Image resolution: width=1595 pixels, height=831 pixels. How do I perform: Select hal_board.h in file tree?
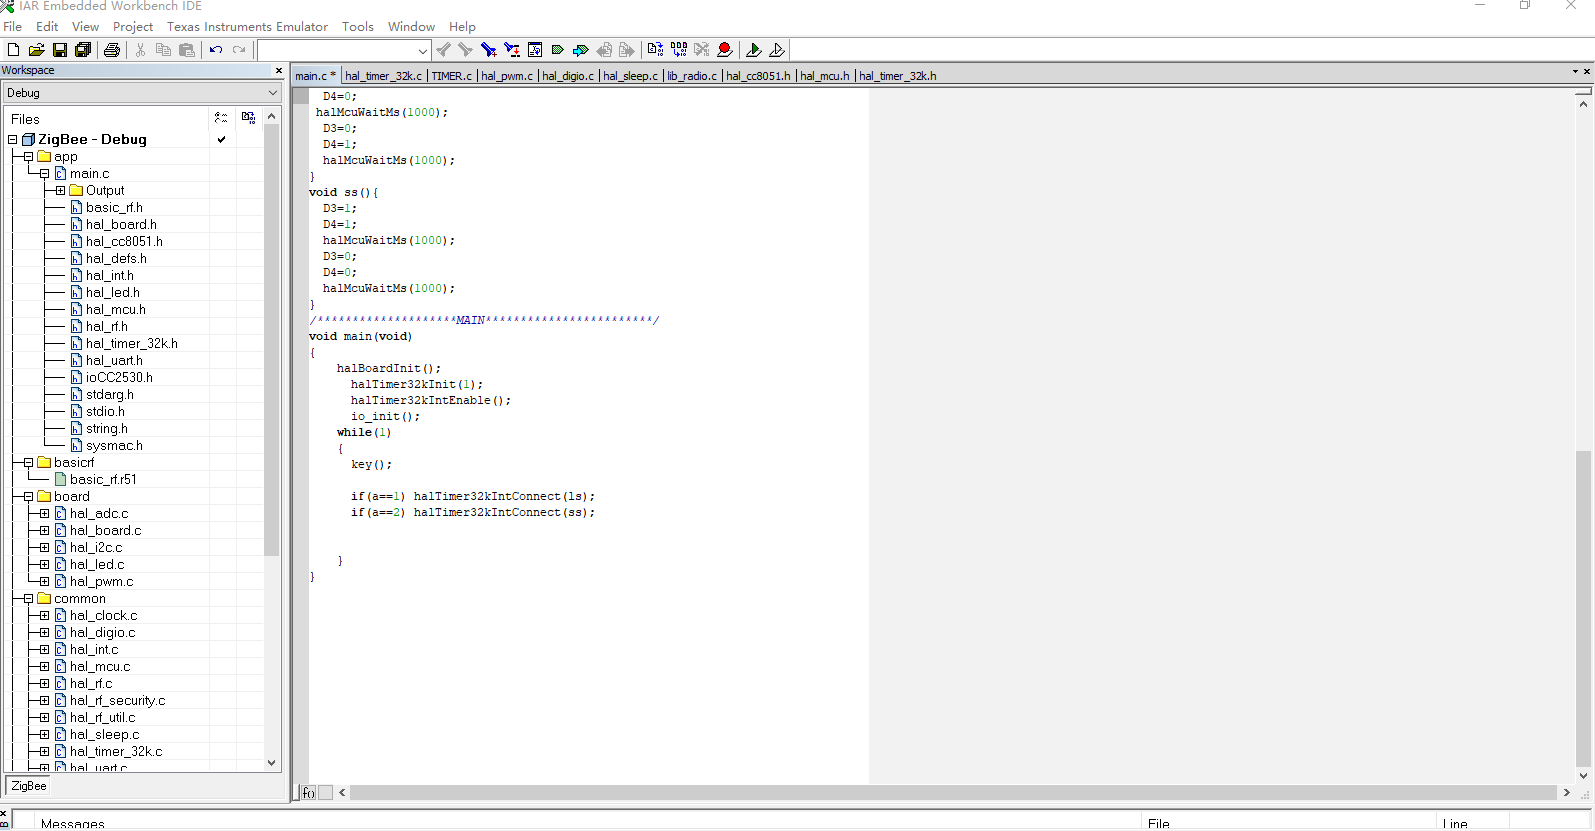pyautogui.click(x=121, y=225)
